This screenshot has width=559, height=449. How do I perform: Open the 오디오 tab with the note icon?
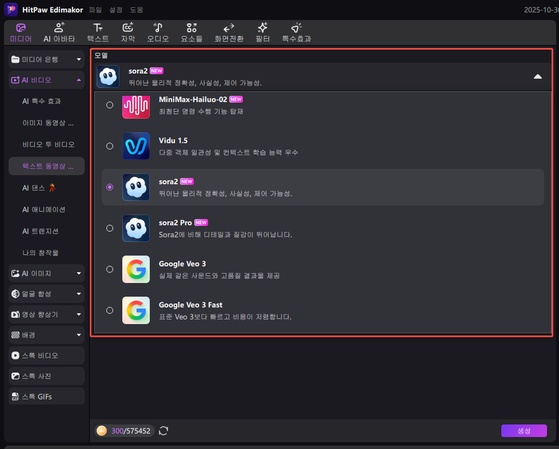tap(158, 32)
